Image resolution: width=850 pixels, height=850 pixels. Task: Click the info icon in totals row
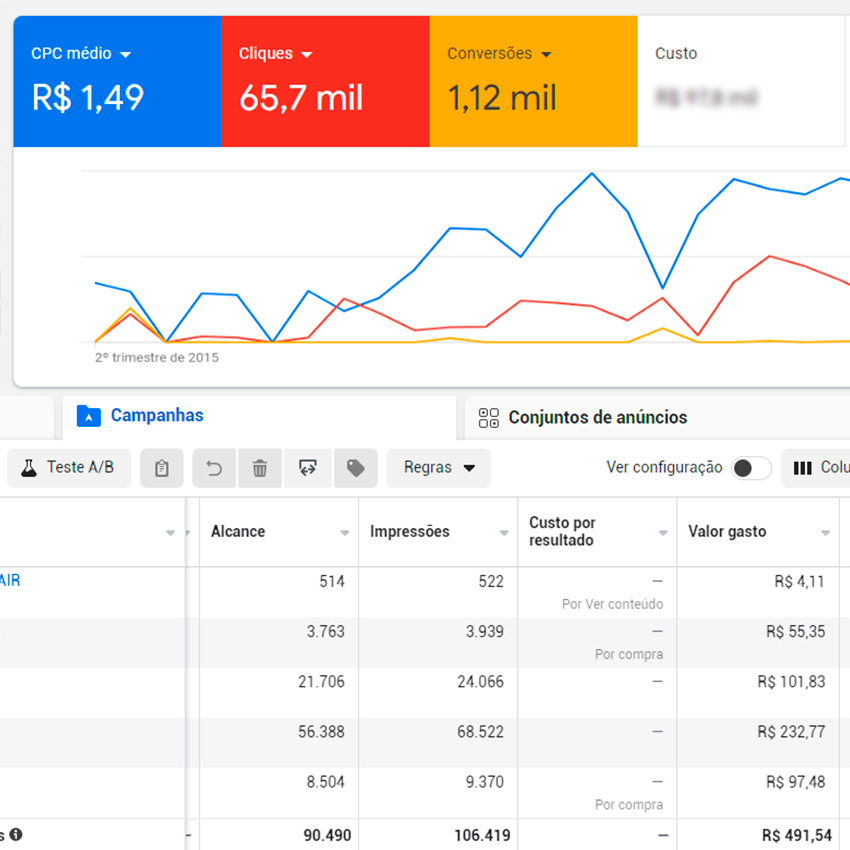(16, 834)
